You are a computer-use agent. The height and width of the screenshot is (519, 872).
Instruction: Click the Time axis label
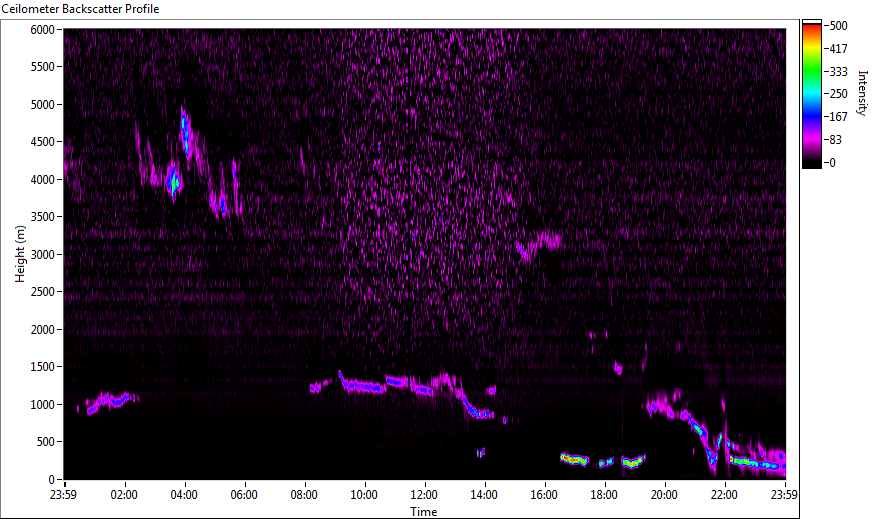click(x=424, y=512)
